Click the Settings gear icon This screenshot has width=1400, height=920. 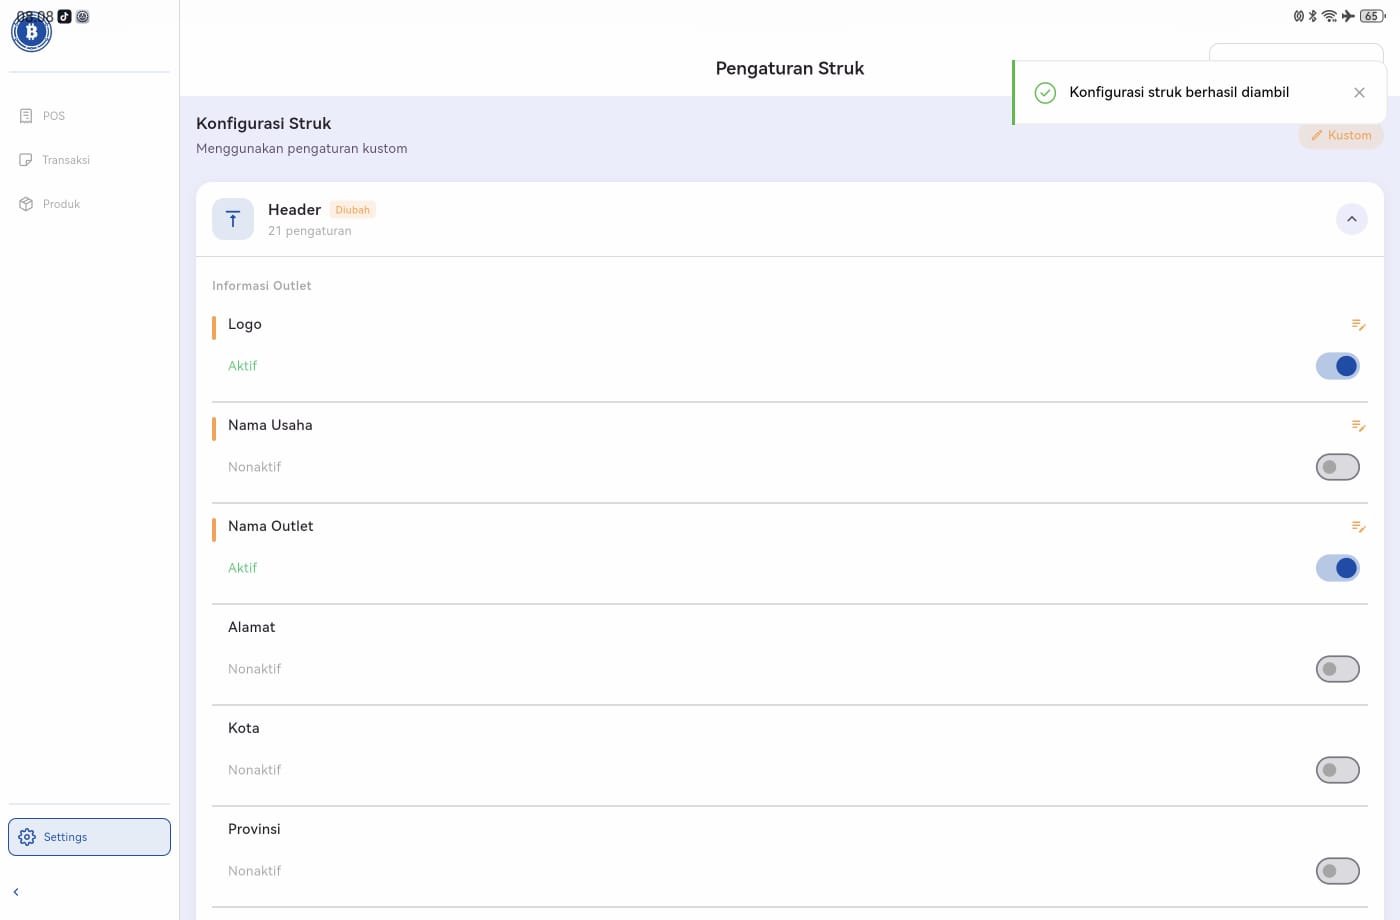point(28,836)
